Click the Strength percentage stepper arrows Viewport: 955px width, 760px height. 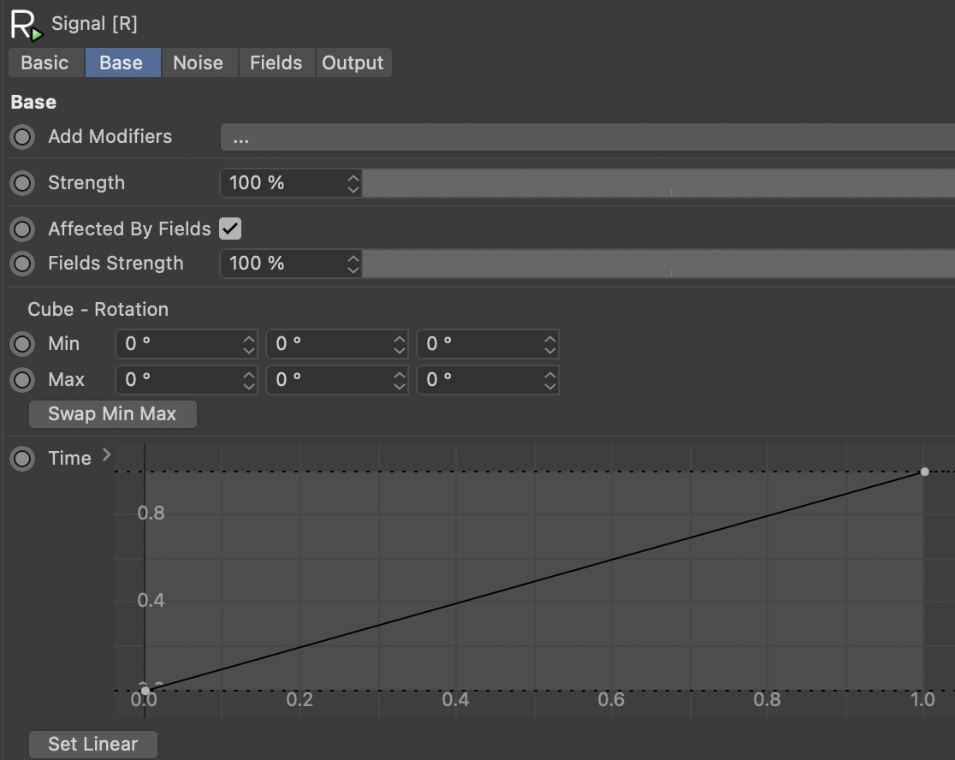[x=352, y=183]
